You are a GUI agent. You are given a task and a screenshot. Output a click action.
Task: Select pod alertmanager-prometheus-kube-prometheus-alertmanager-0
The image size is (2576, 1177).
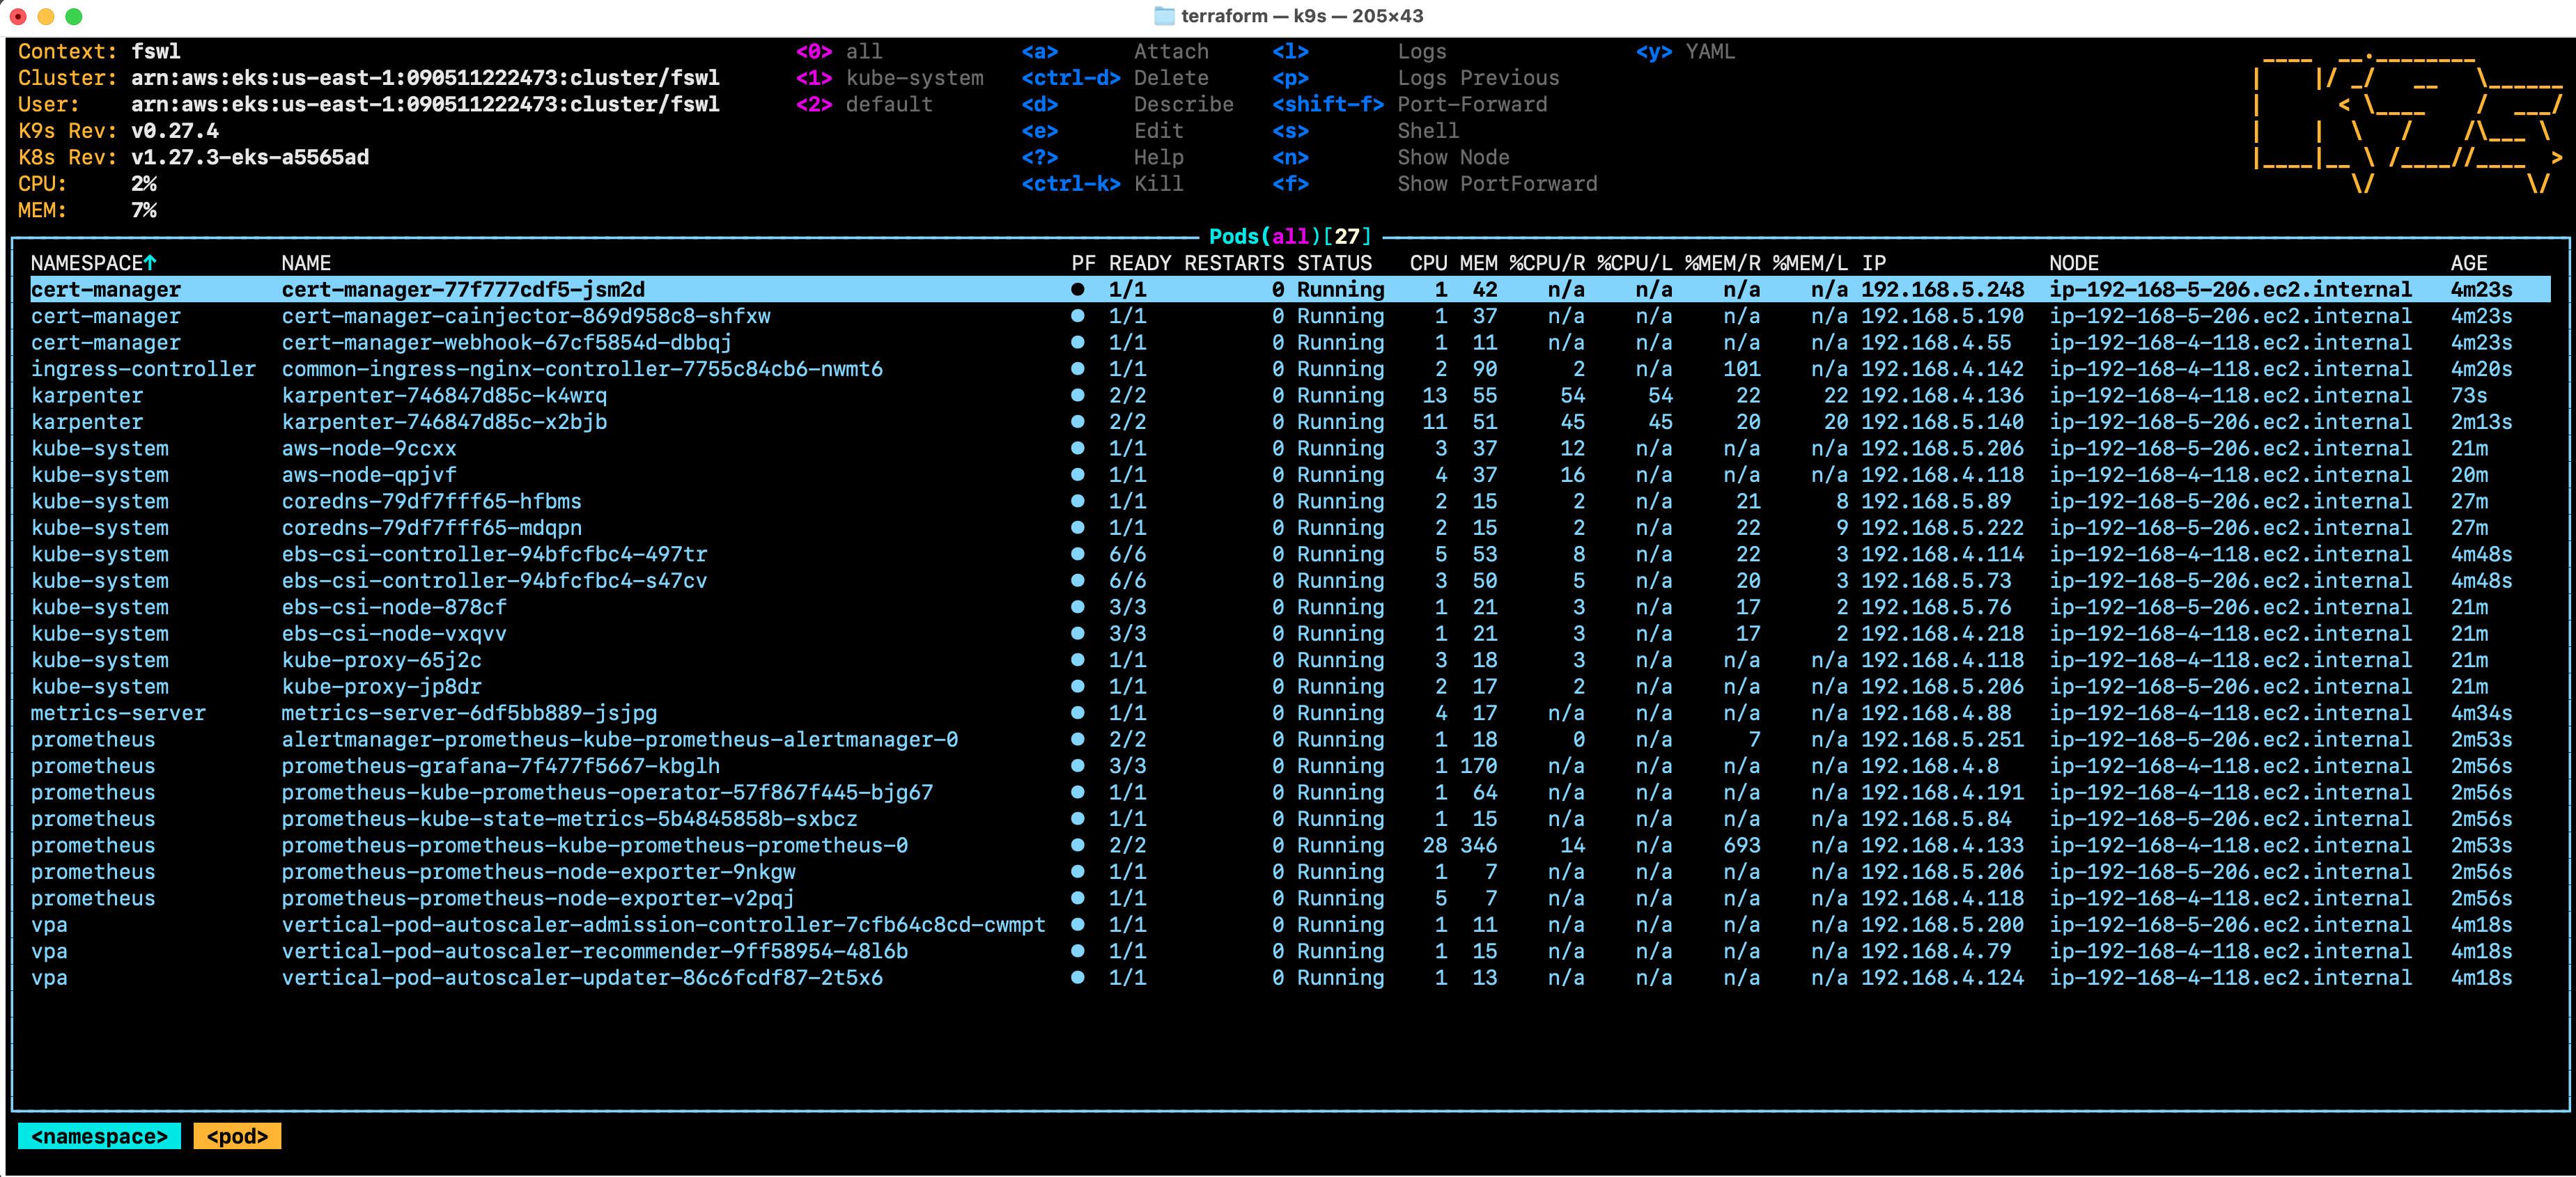1290,740
